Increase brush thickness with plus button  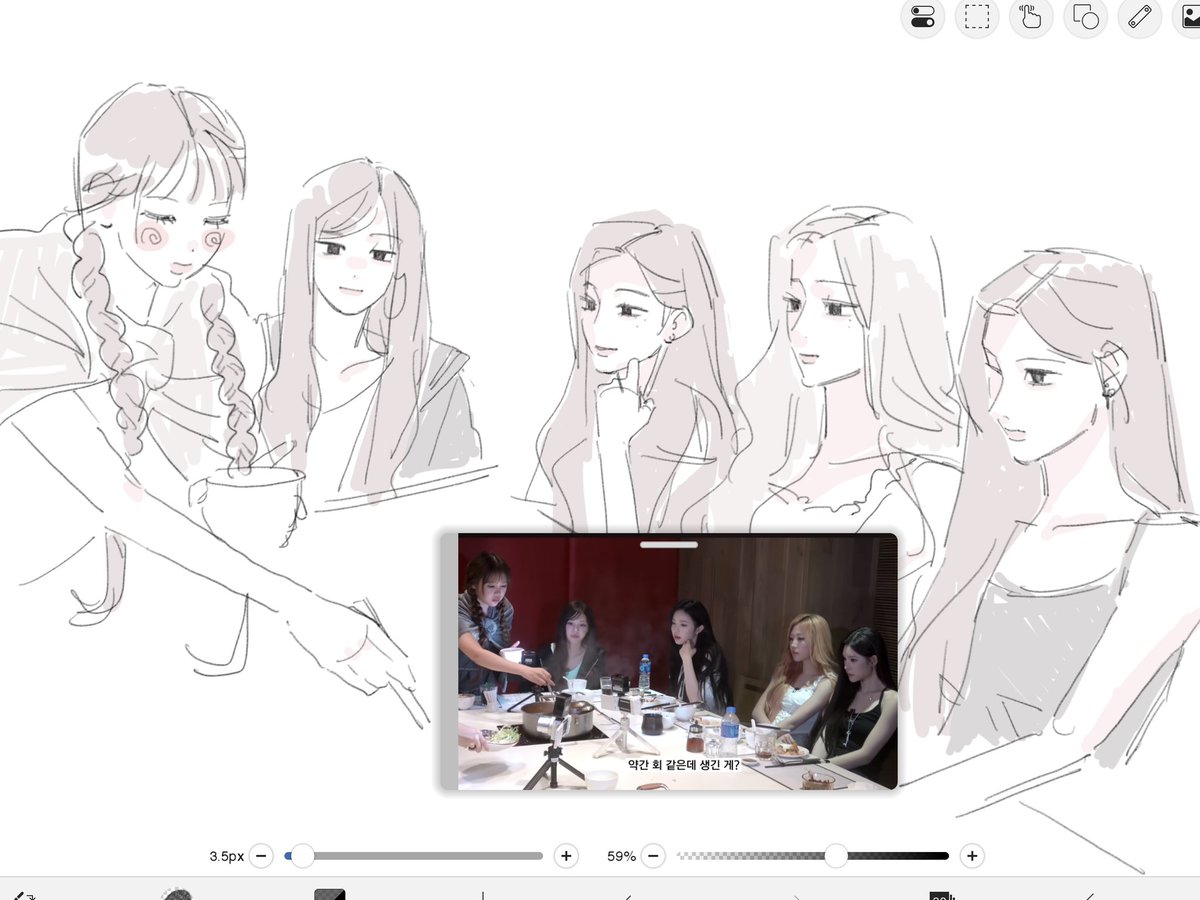tap(566, 856)
